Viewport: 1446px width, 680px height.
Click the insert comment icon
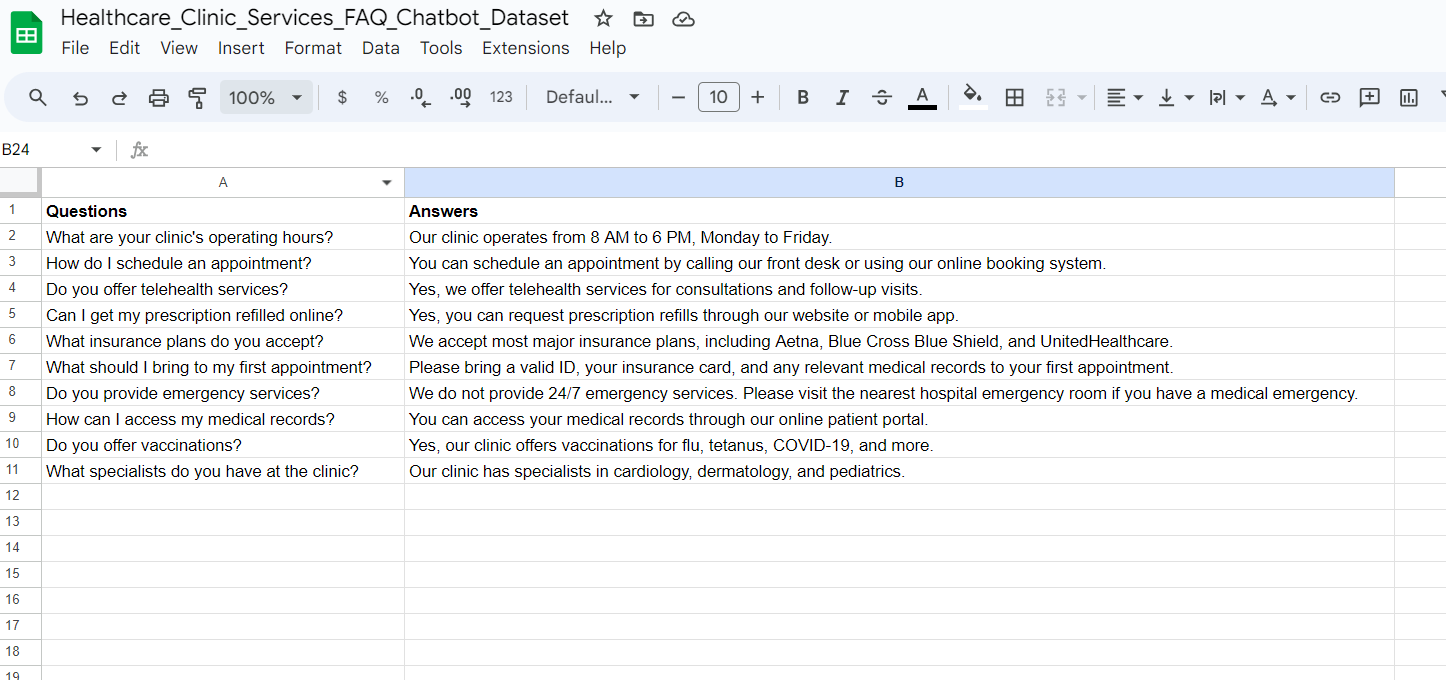(1369, 97)
